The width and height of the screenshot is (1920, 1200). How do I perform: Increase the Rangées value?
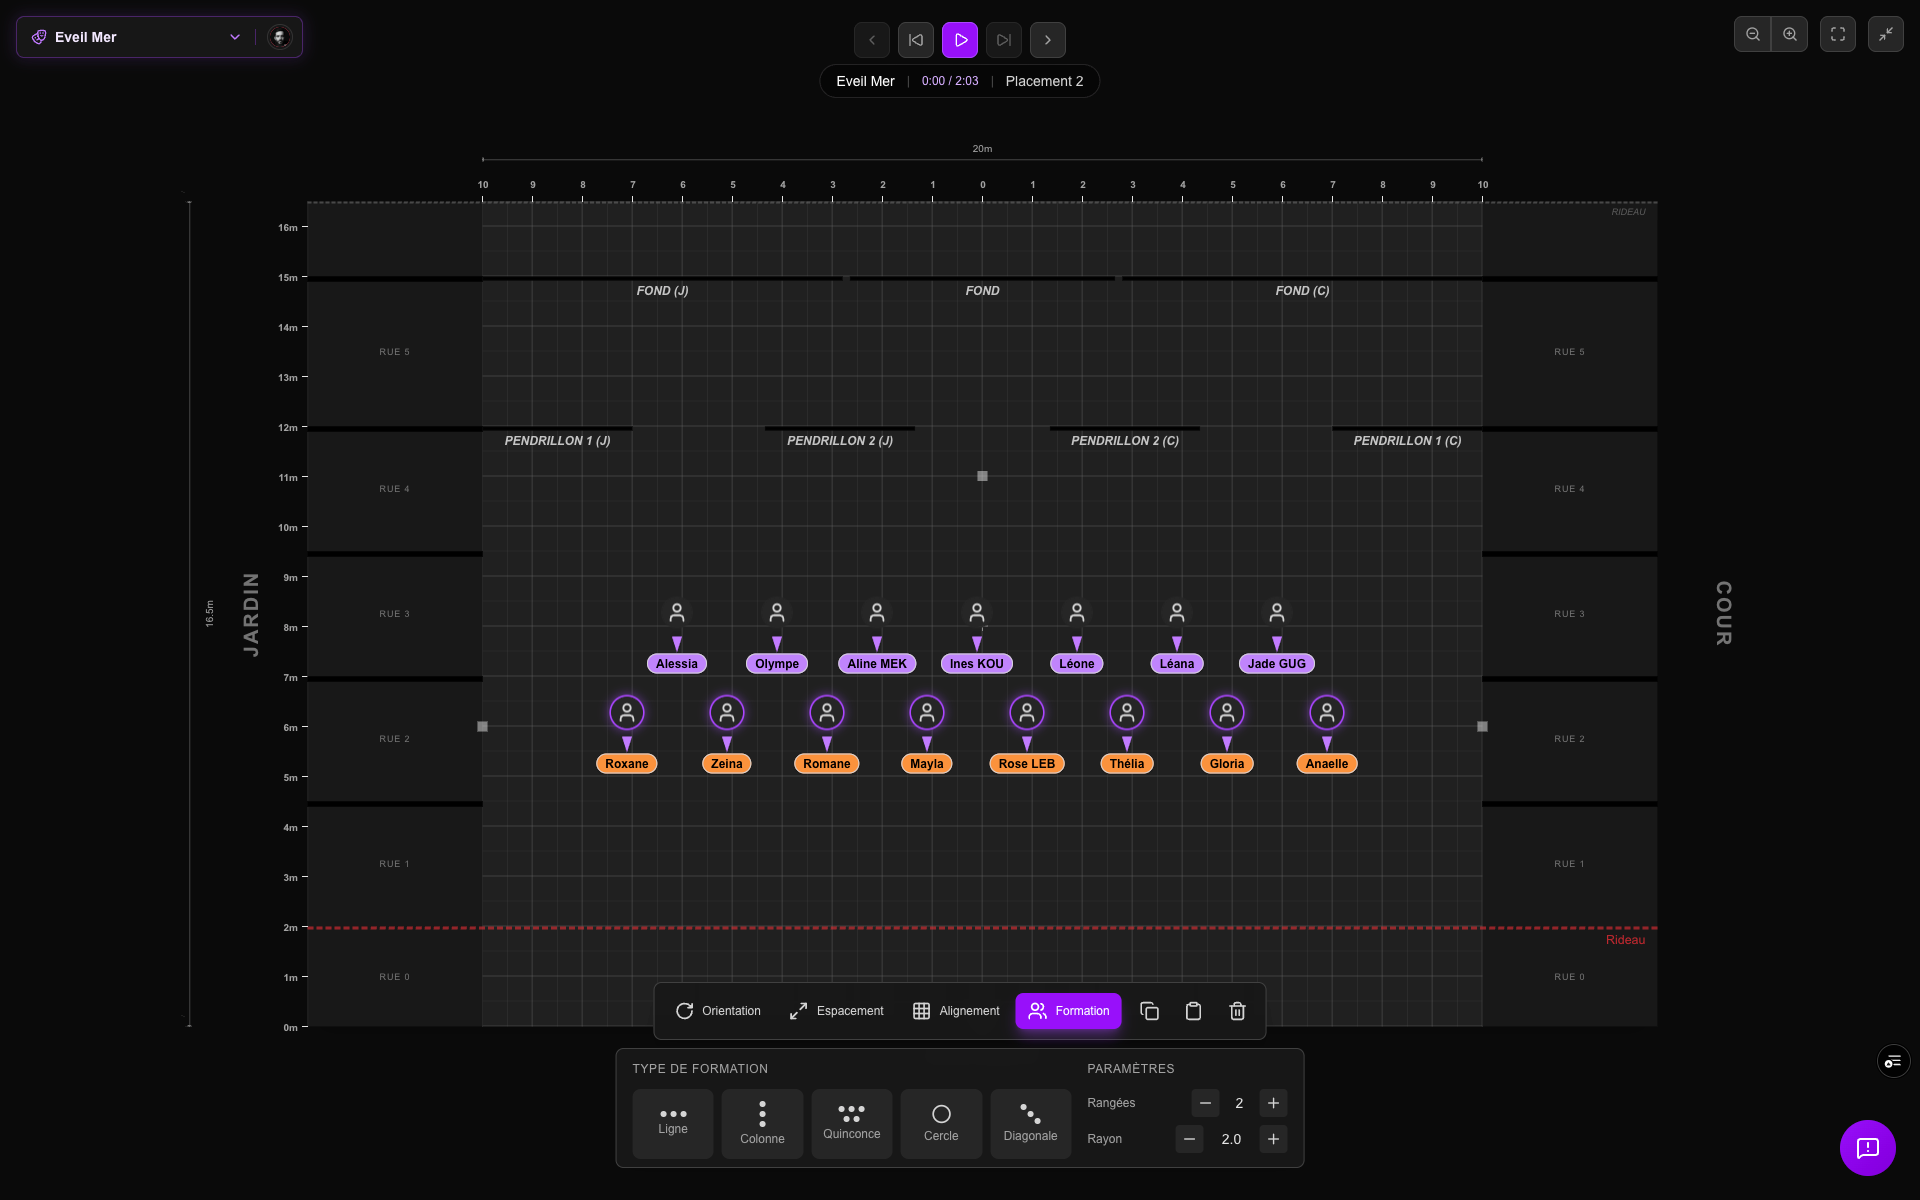1273,1103
